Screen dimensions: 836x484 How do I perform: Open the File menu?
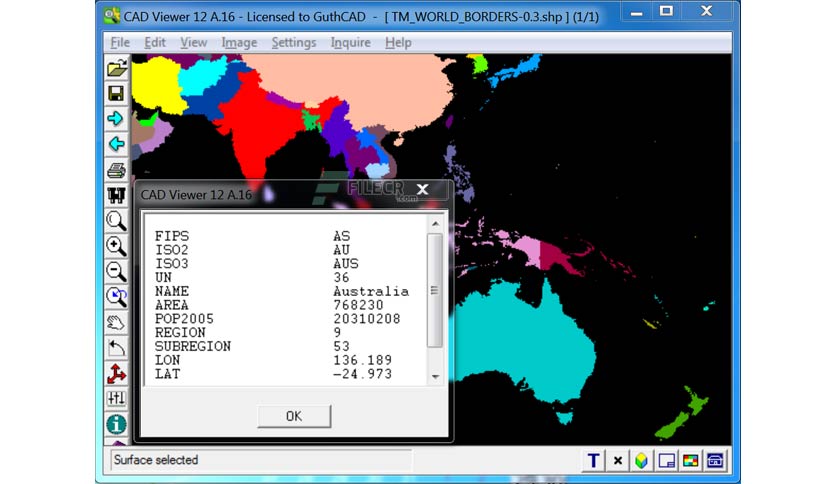(120, 43)
